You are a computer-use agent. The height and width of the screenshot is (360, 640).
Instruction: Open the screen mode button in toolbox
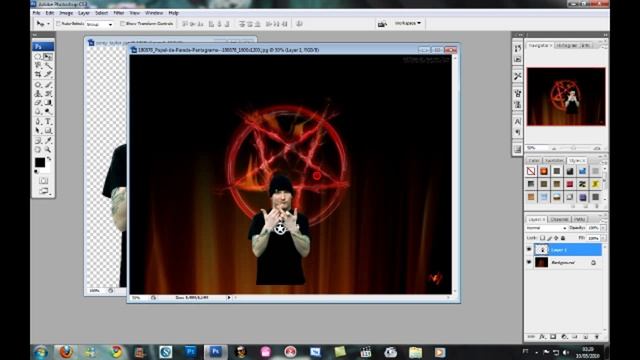coord(44,190)
